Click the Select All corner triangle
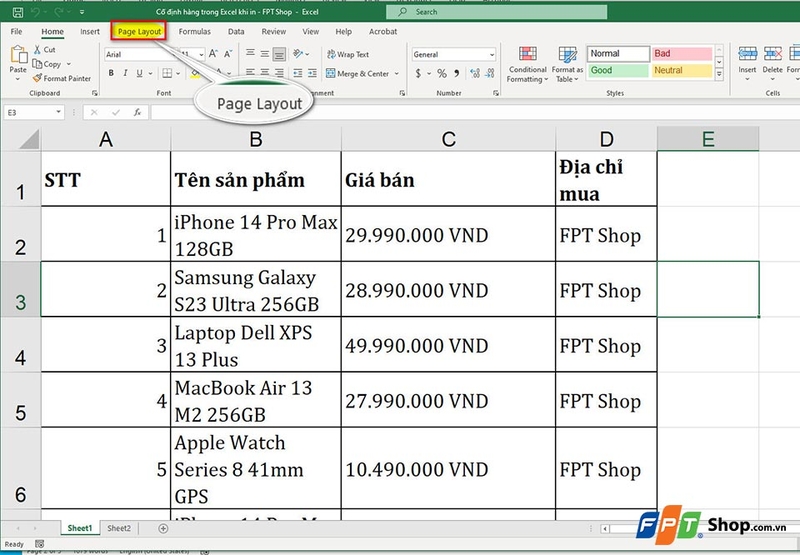Image resolution: width=800 pixels, height=555 pixels. (x=29, y=139)
